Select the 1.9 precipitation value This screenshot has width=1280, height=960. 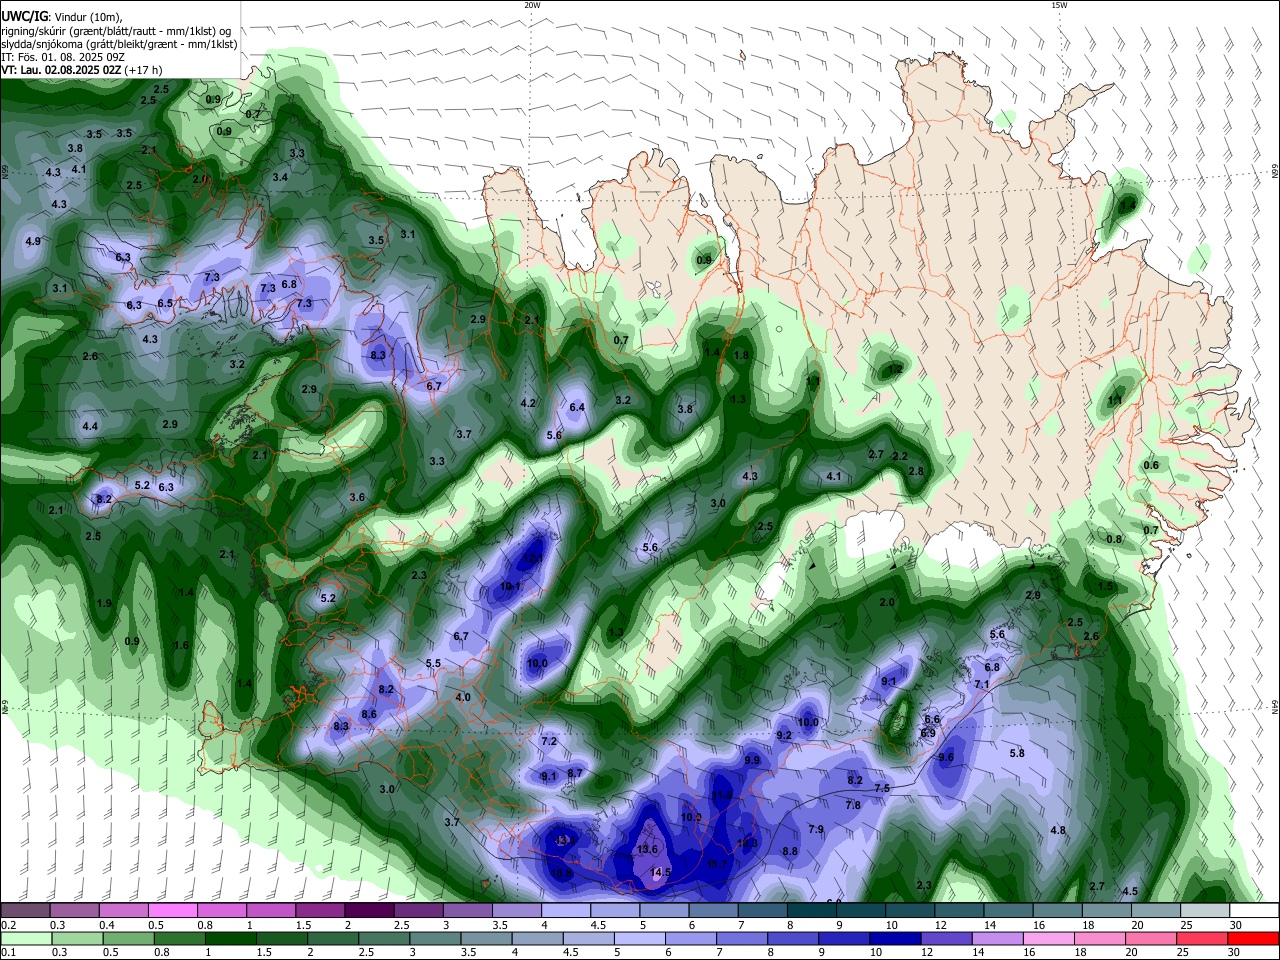105,603
